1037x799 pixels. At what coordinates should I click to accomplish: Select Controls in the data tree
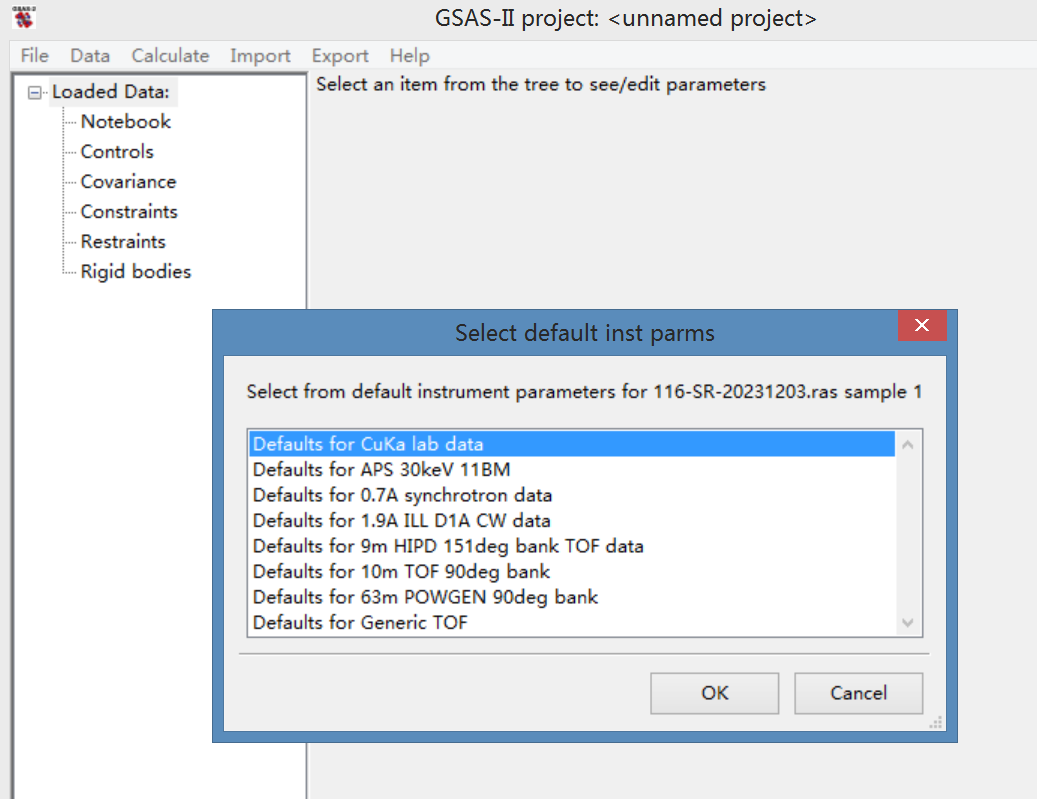pyautogui.click(x=117, y=152)
